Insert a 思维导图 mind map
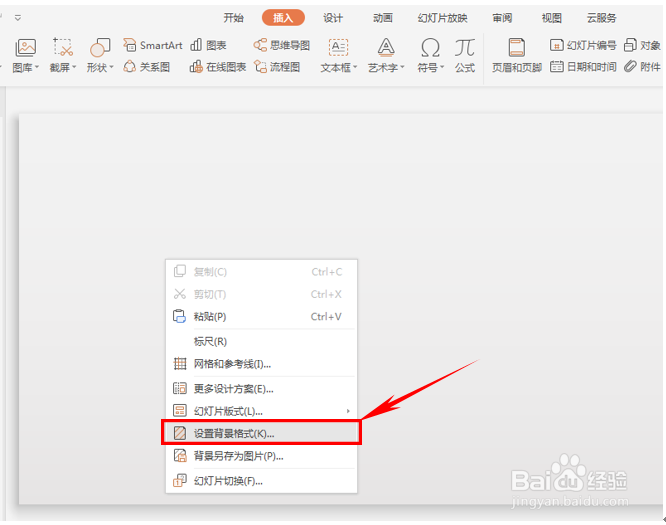This screenshot has width=666, height=525. tap(282, 45)
